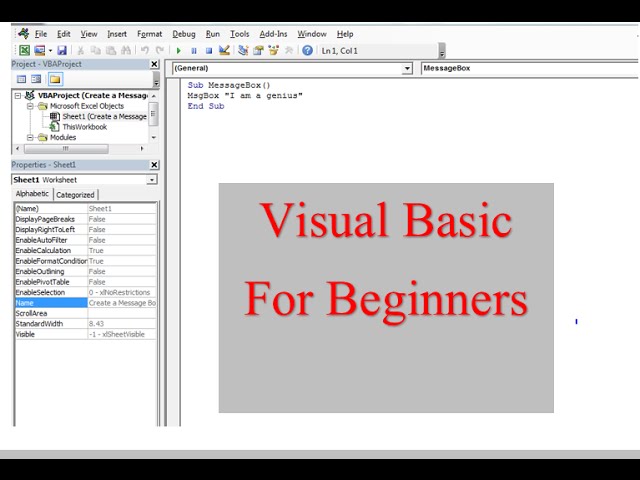Switch to the Categorized tab
640x480 pixels.
click(76, 195)
